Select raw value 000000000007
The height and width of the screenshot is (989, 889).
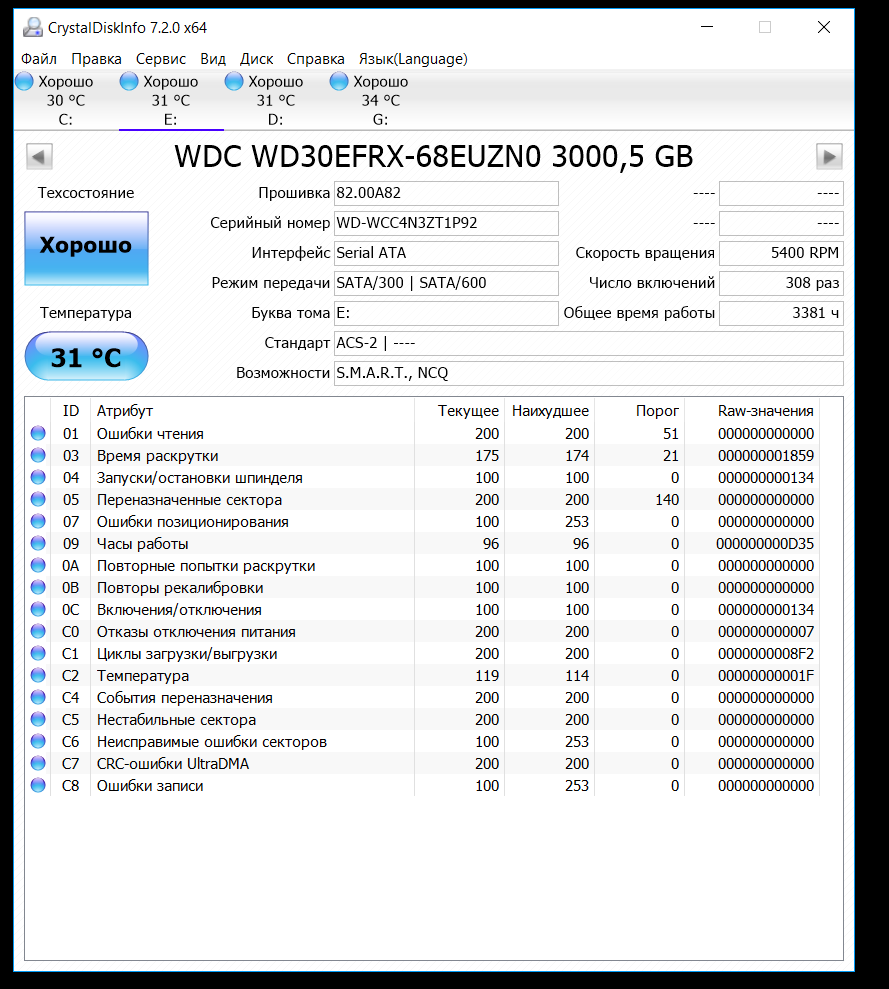[765, 631]
